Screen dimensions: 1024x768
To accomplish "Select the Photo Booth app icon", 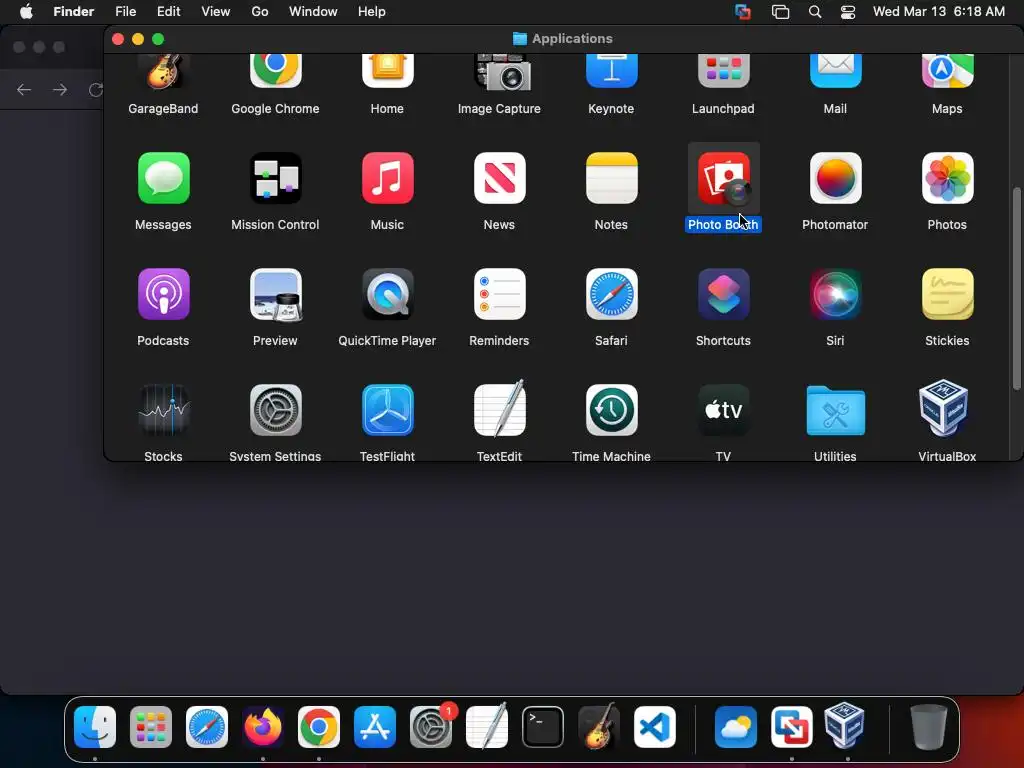I will point(724,178).
